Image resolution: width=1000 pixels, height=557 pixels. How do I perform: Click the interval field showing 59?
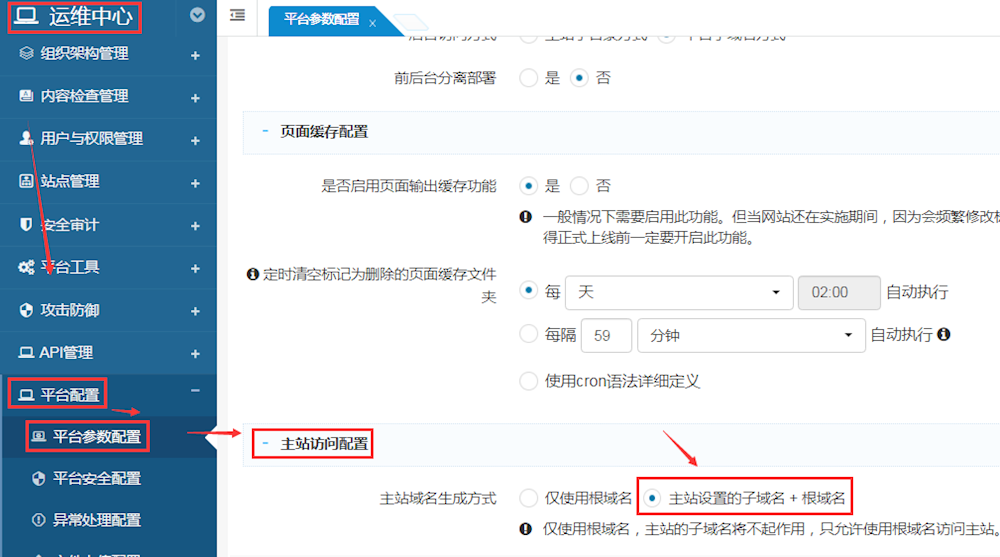pos(605,336)
